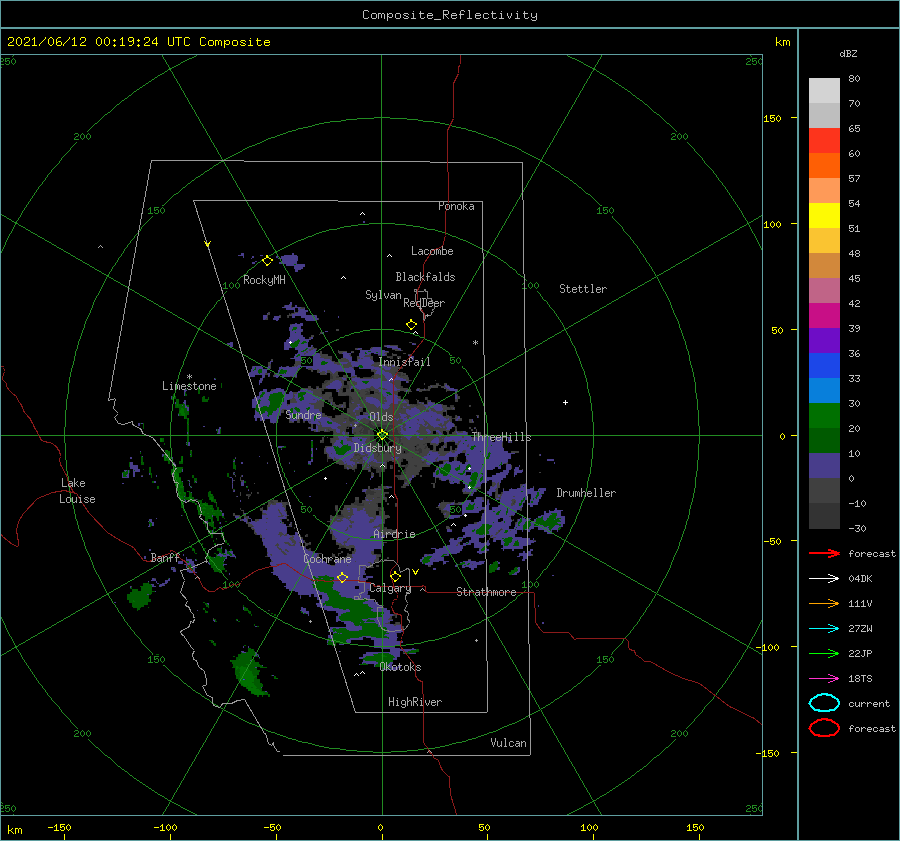This screenshot has width=900, height=841.
Task: Click the Okotoks city label
Action: pos(400,667)
